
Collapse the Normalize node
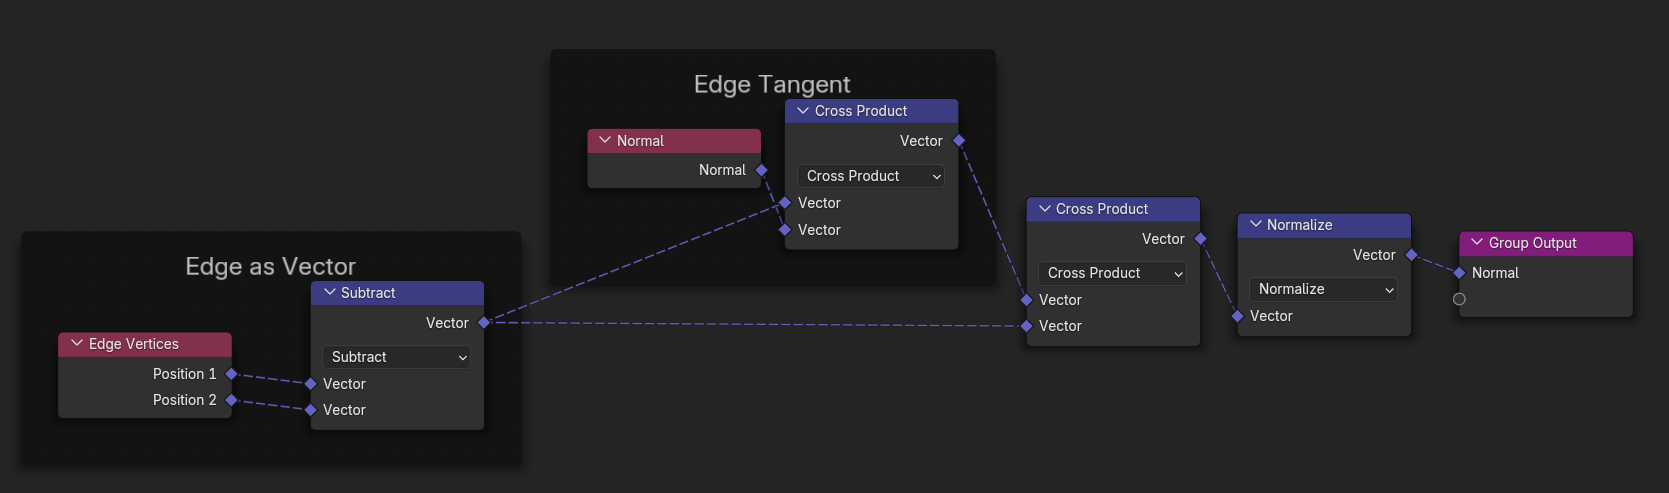point(1256,224)
